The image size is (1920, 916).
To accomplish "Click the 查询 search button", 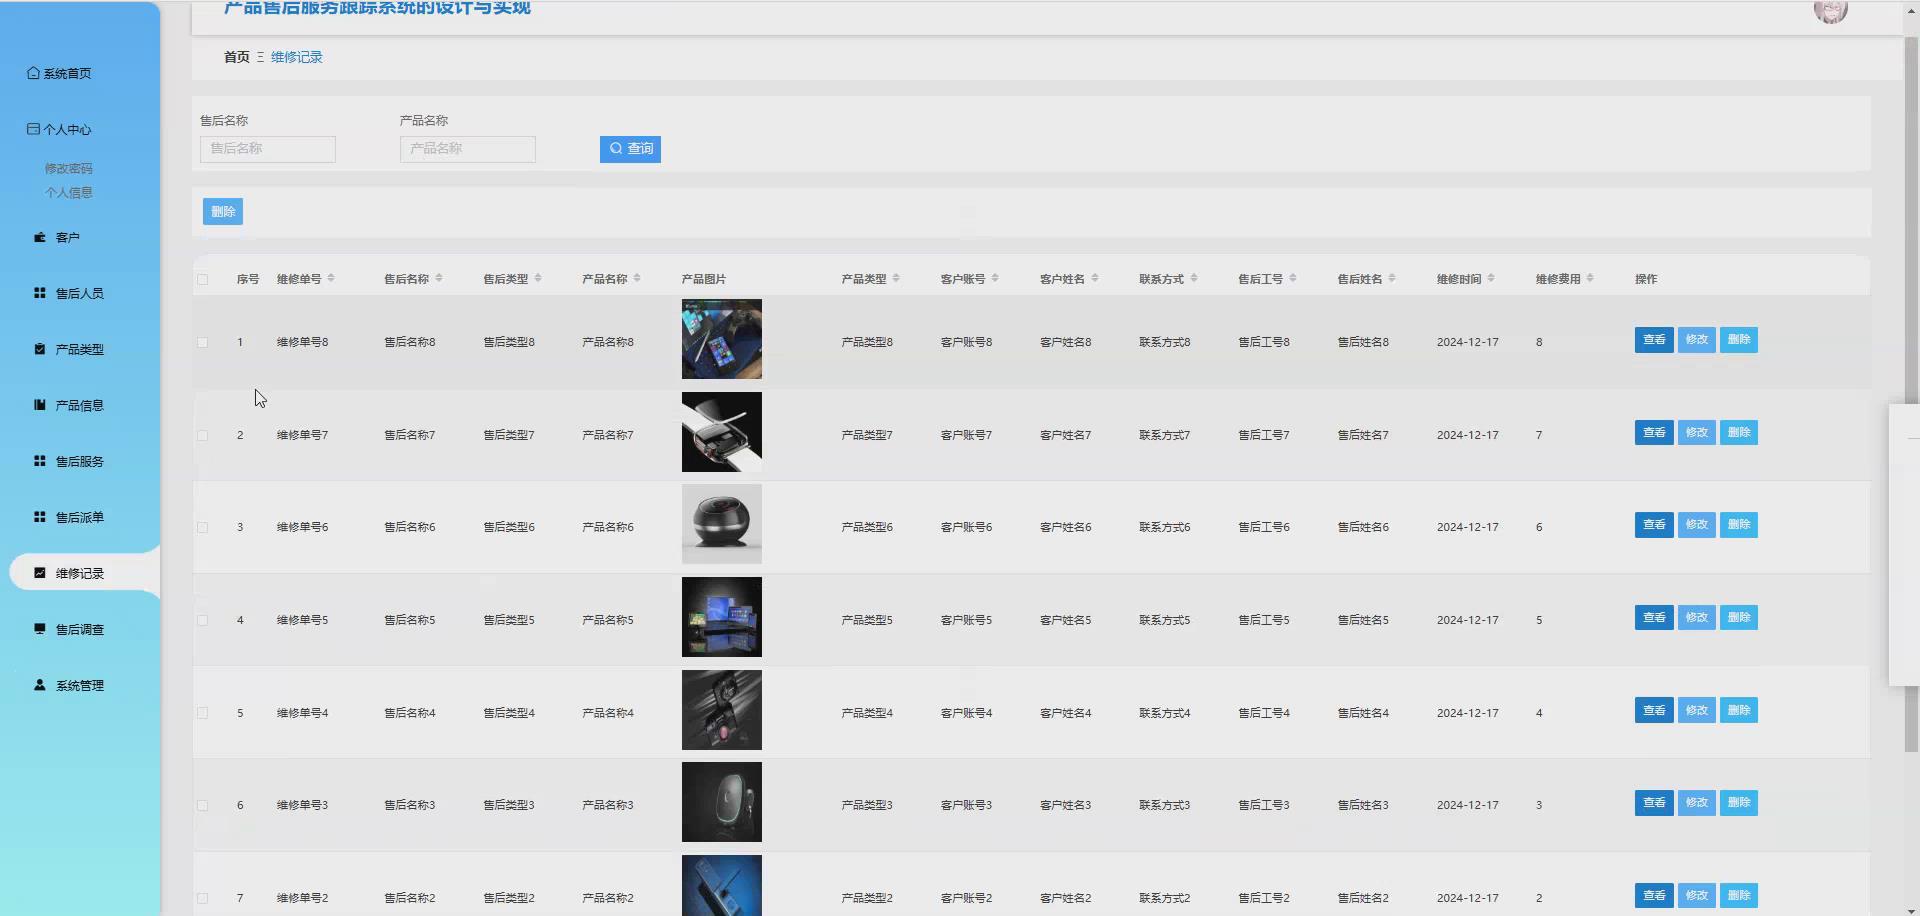I will 630,149.
